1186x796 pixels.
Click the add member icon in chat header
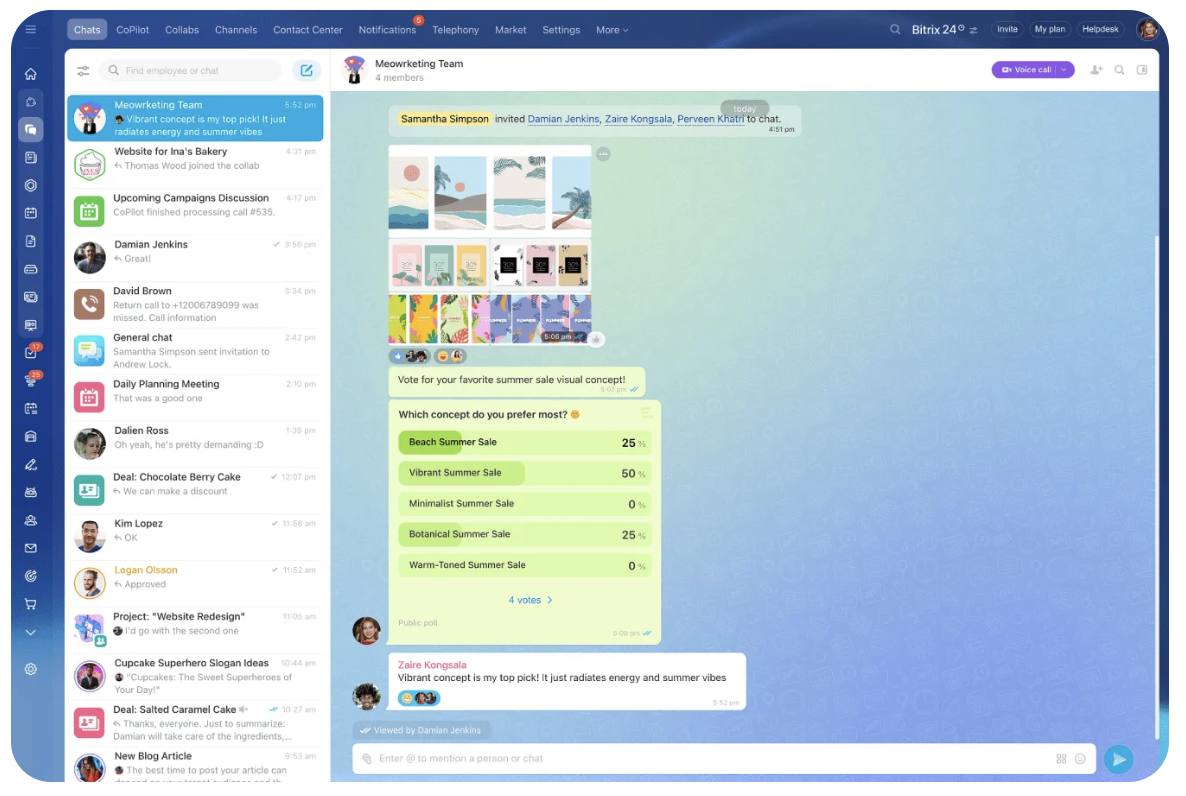[x=1096, y=70]
